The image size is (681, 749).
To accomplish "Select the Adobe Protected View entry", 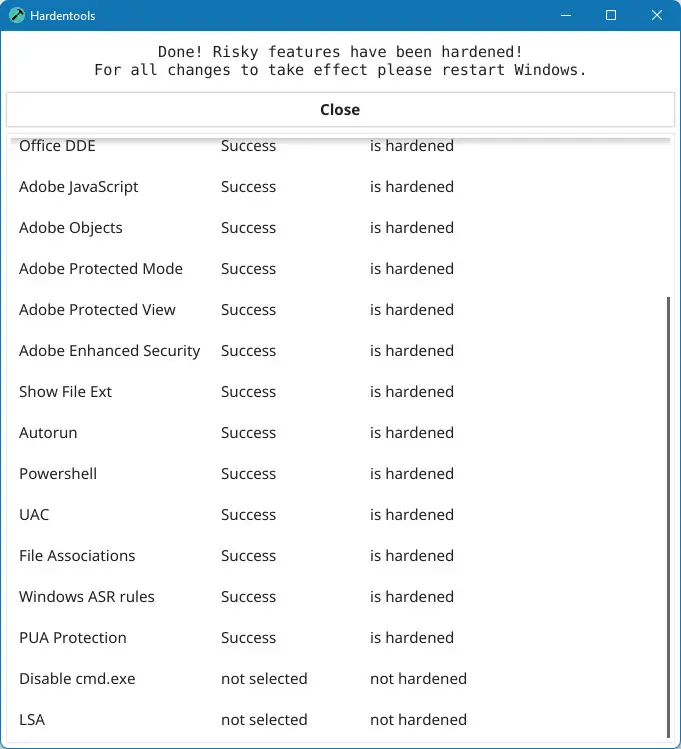I will click(97, 310).
